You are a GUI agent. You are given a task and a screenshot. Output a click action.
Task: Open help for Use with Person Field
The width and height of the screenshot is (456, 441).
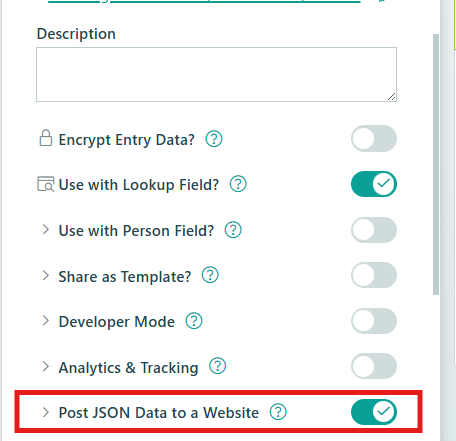(233, 230)
